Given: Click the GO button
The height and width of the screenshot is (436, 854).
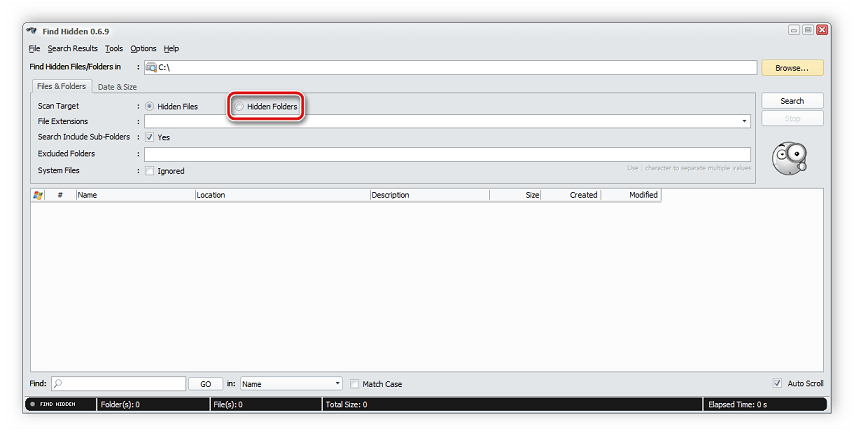Looking at the screenshot, I should coord(205,384).
